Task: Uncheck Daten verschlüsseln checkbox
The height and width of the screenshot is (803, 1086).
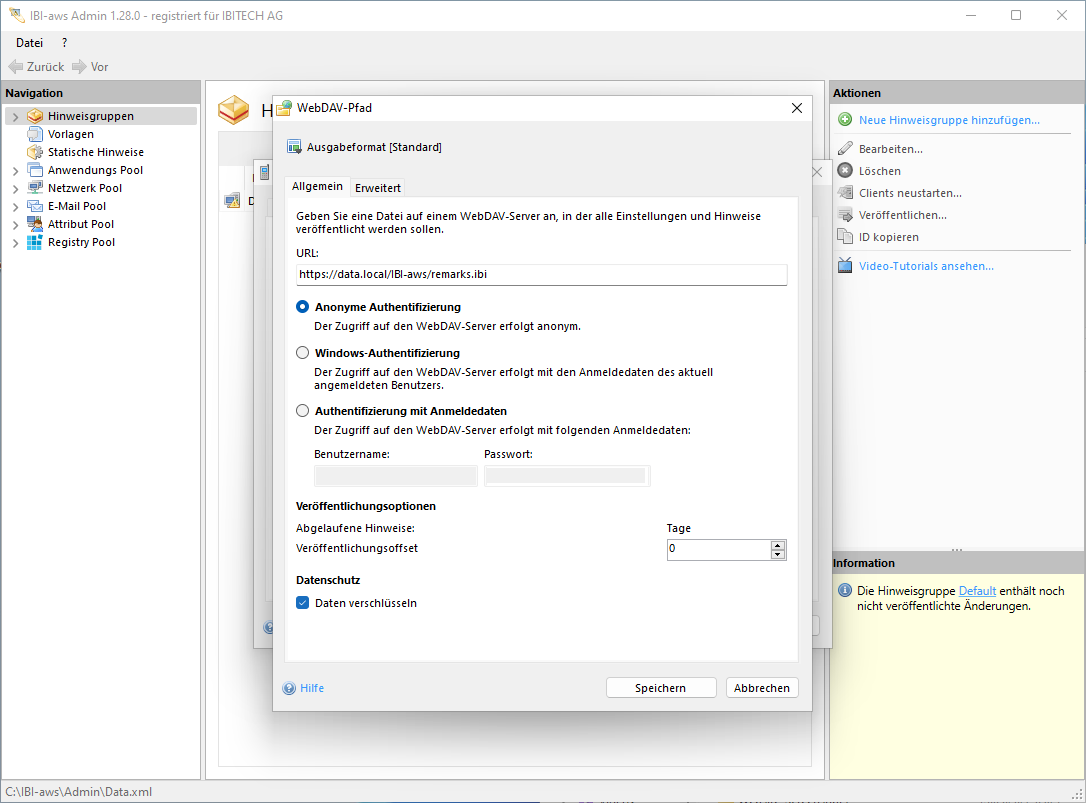Action: (303, 603)
